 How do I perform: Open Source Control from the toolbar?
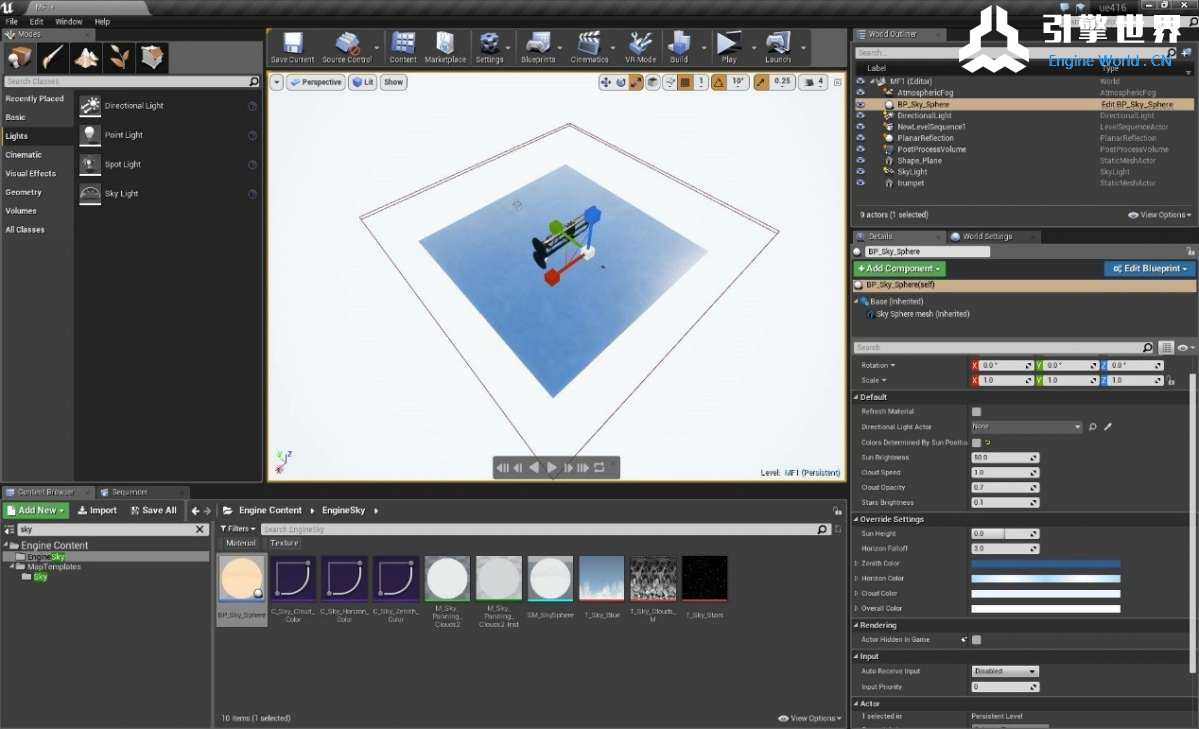346,47
